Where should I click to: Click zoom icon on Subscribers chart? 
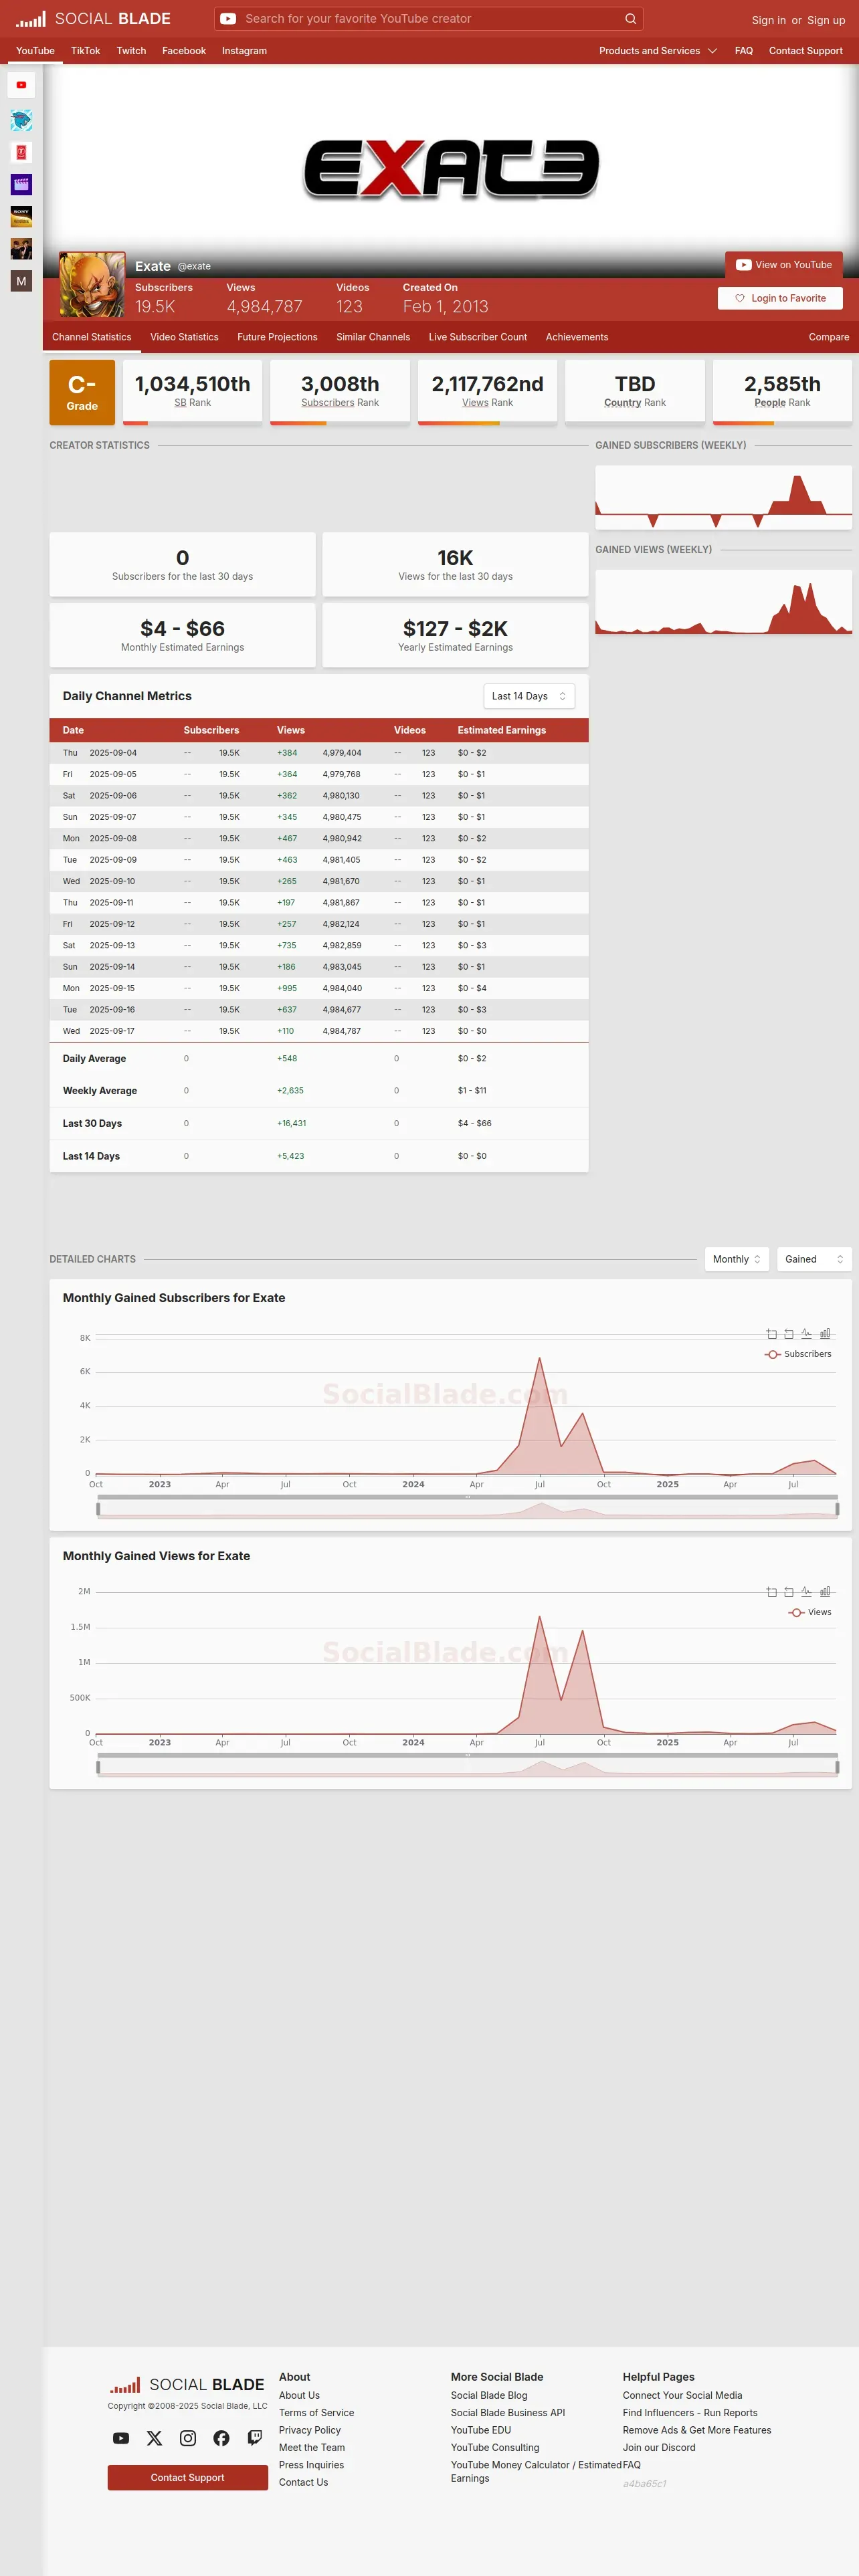(771, 1334)
